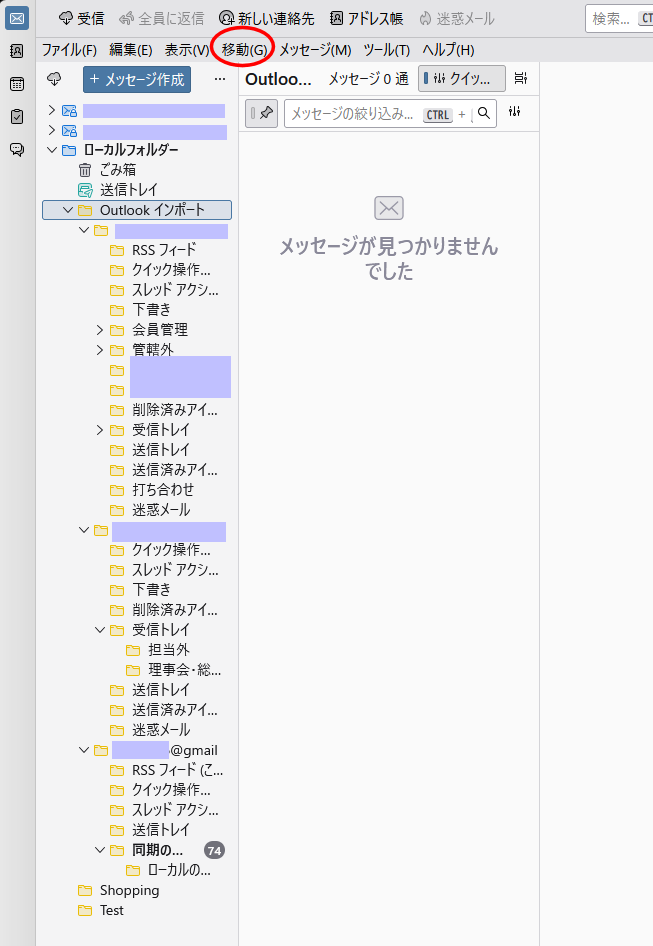This screenshot has width=653, height=946.
Task: Open the ツール(T) menu
Action: (x=386, y=50)
